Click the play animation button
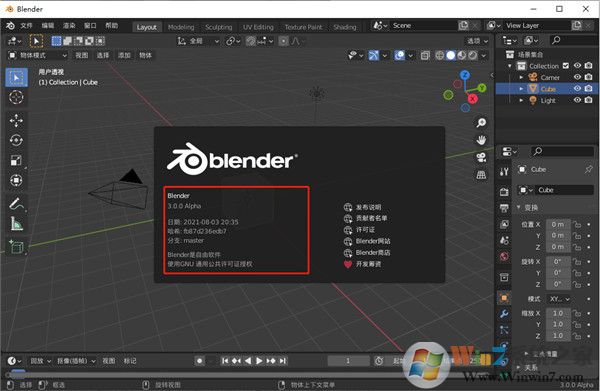The height and width of the screenshot is (391, 600). point(259,361)
